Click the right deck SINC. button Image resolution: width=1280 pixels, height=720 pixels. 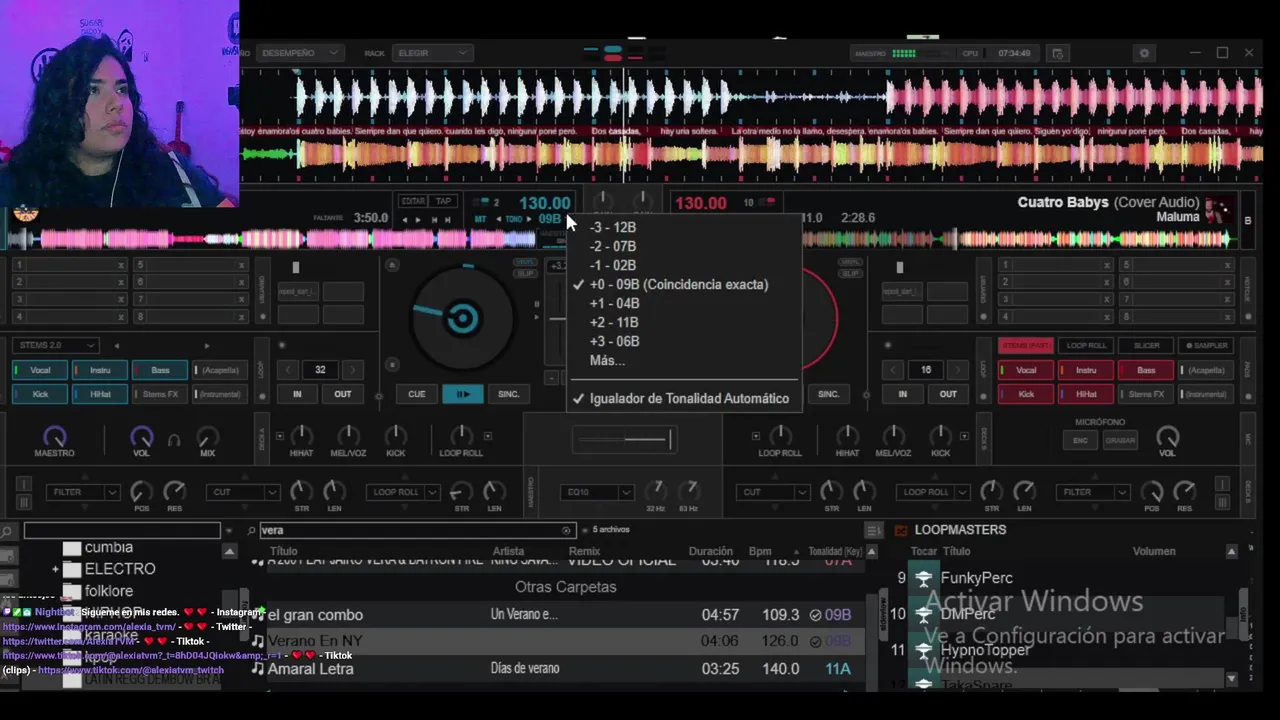pyautogui.click(x=829, y=394)
